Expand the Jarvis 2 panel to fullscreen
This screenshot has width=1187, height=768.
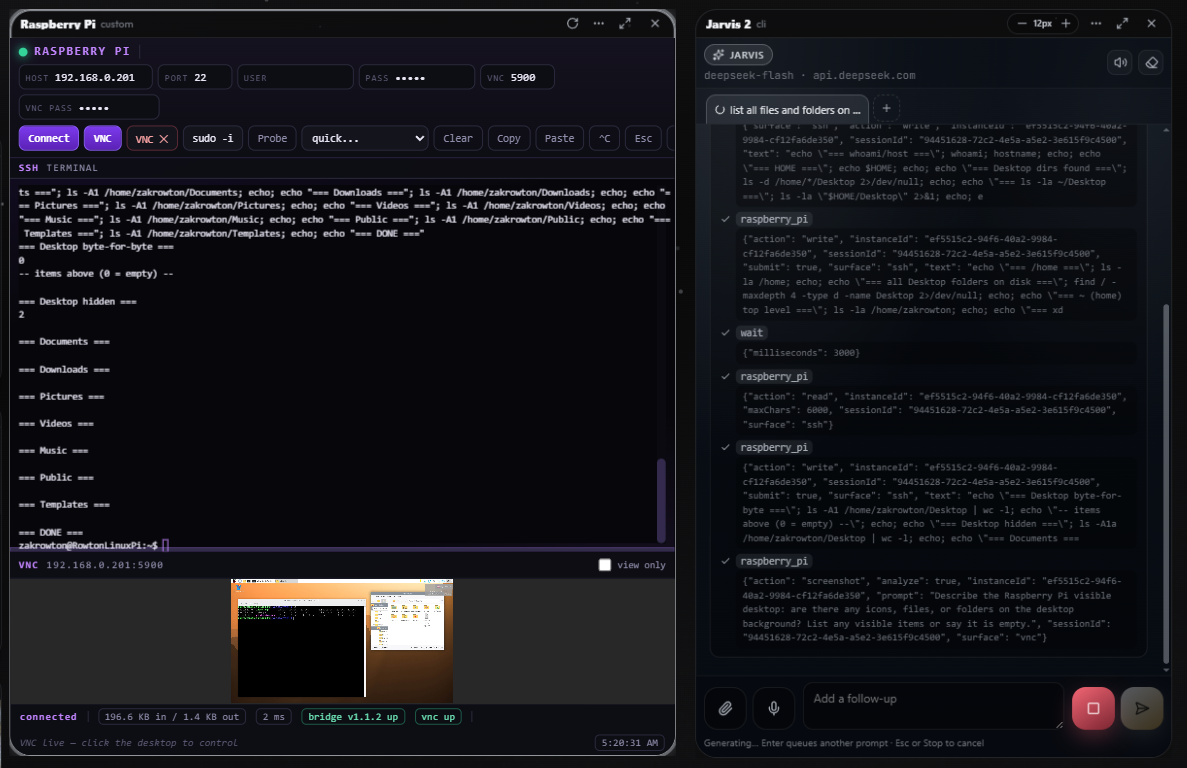[1122, 23]
